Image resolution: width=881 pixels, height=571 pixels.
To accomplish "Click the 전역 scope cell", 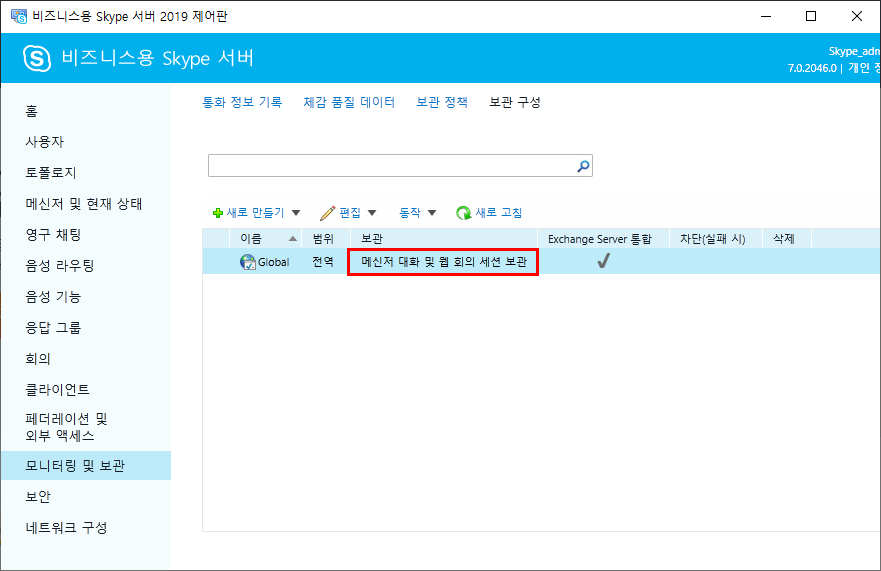I will [x=323, y=262].
